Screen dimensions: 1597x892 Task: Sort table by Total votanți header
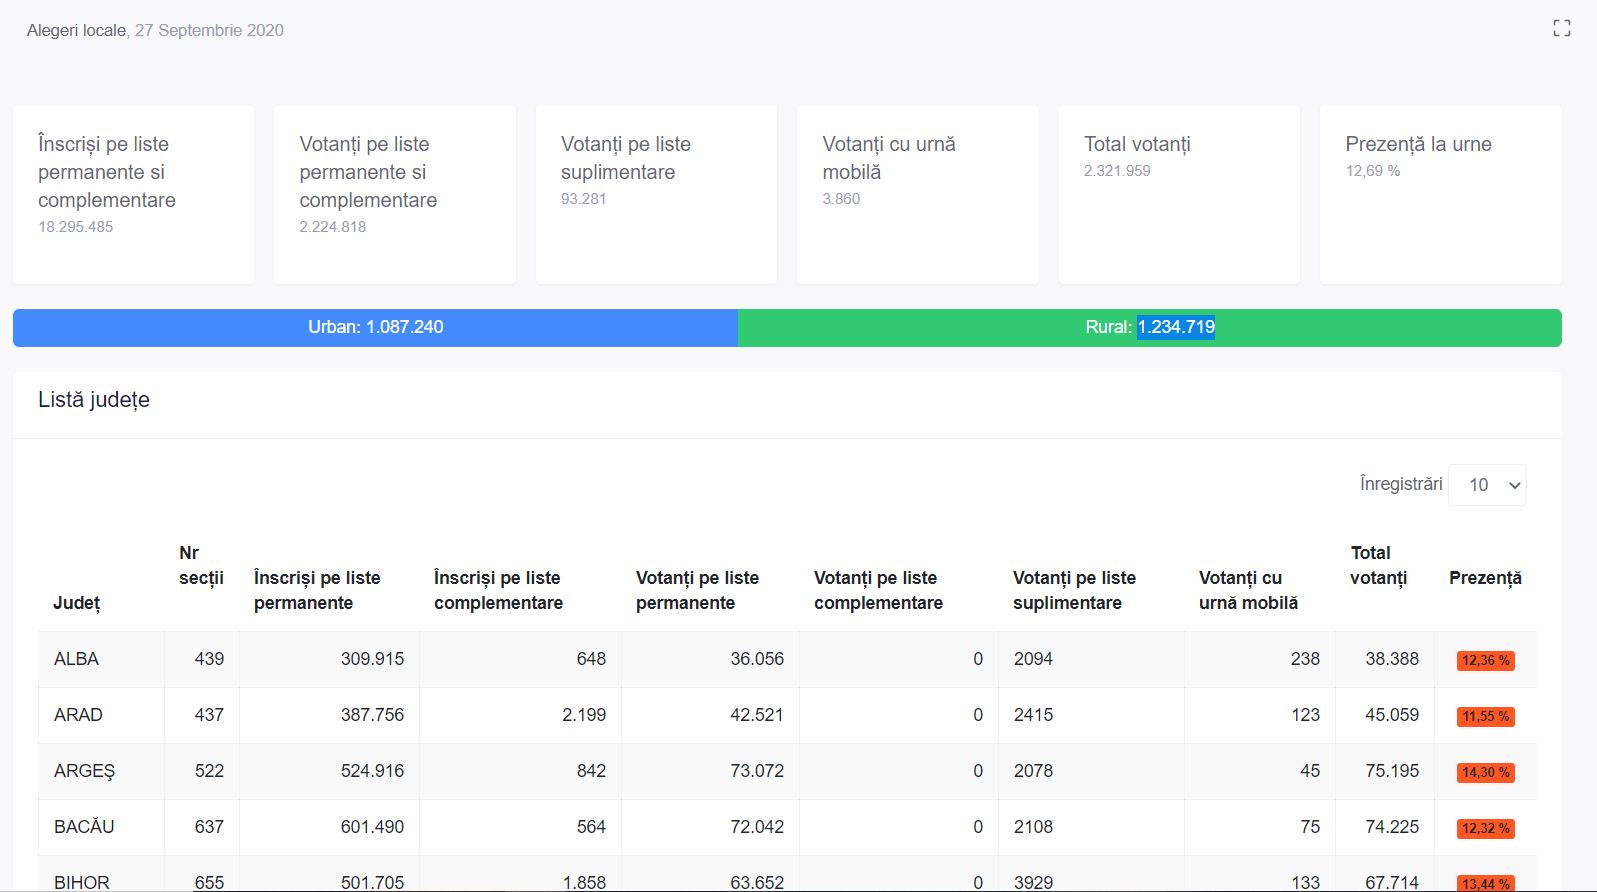pos(1378,565)
